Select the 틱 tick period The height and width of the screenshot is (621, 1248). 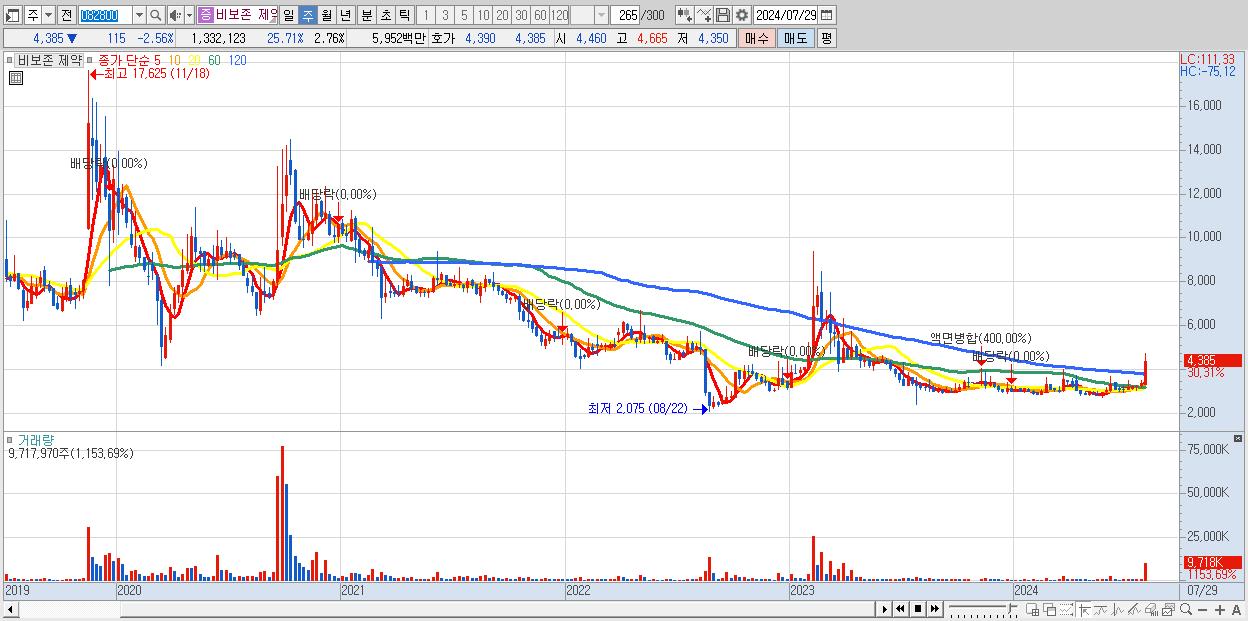pos(404,15)
